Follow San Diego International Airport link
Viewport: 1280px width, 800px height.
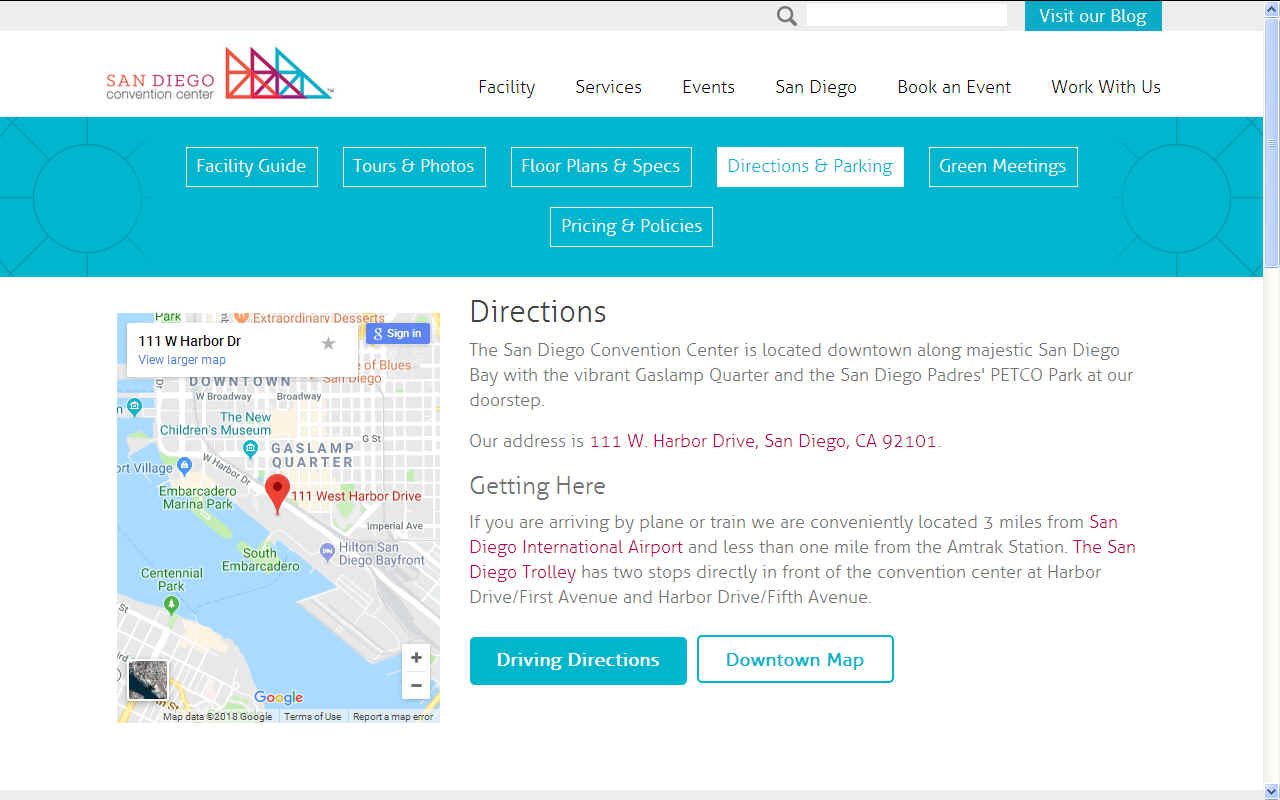click(x=794, y=534)
